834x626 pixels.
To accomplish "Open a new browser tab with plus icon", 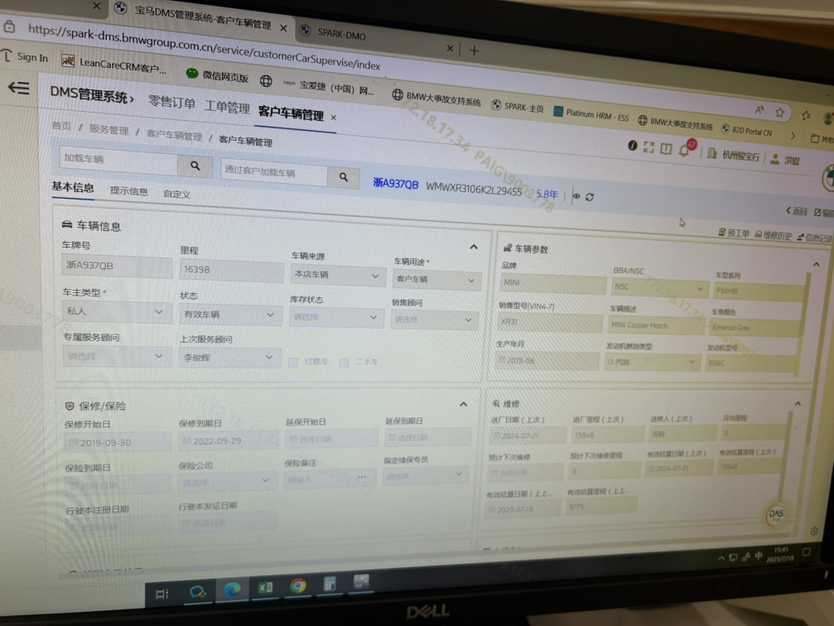I will tap(474, 51).
